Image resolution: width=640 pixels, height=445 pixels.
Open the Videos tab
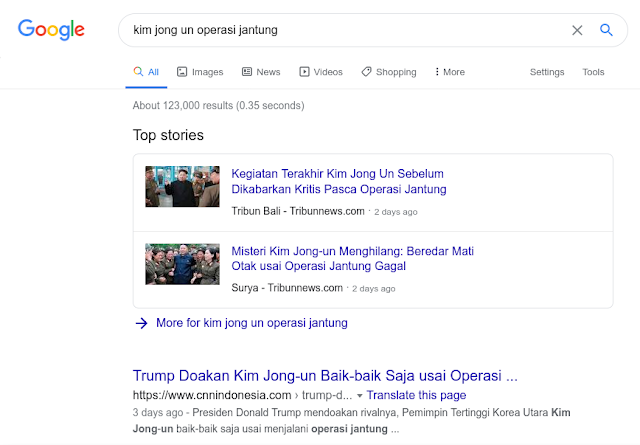point(321,72)
